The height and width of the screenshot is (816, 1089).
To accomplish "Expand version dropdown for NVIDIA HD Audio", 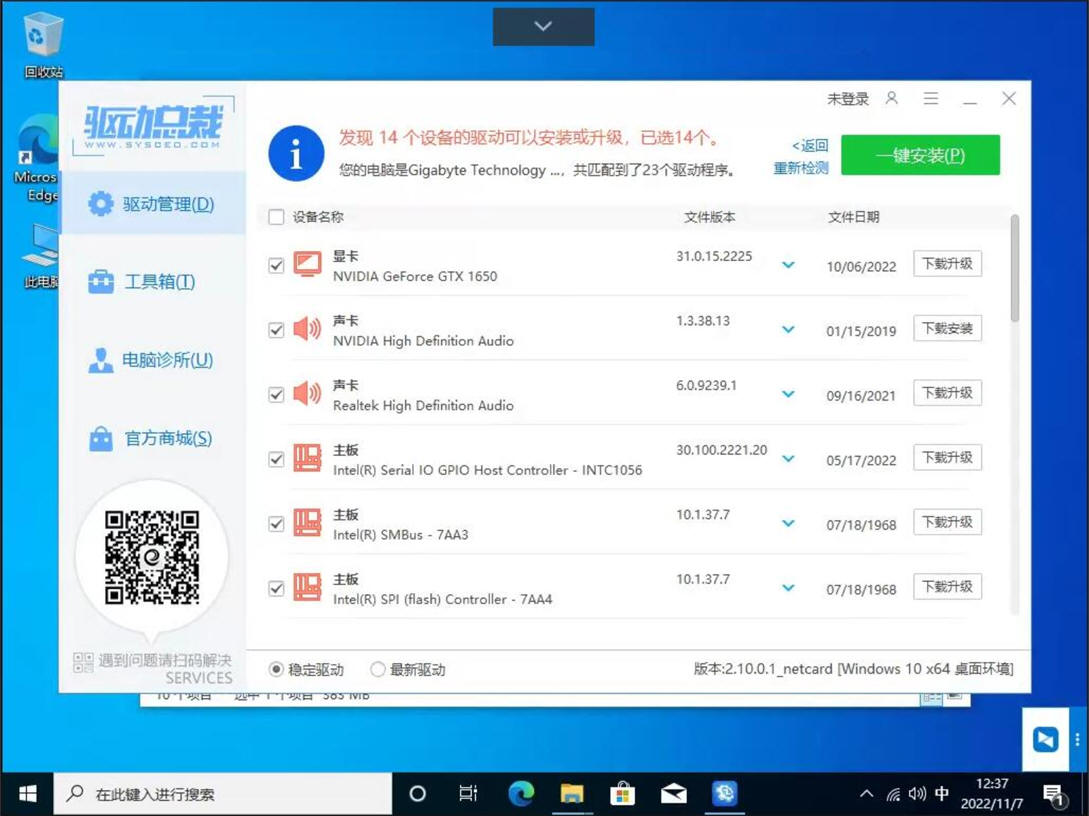I will click(x=788, y=329).
